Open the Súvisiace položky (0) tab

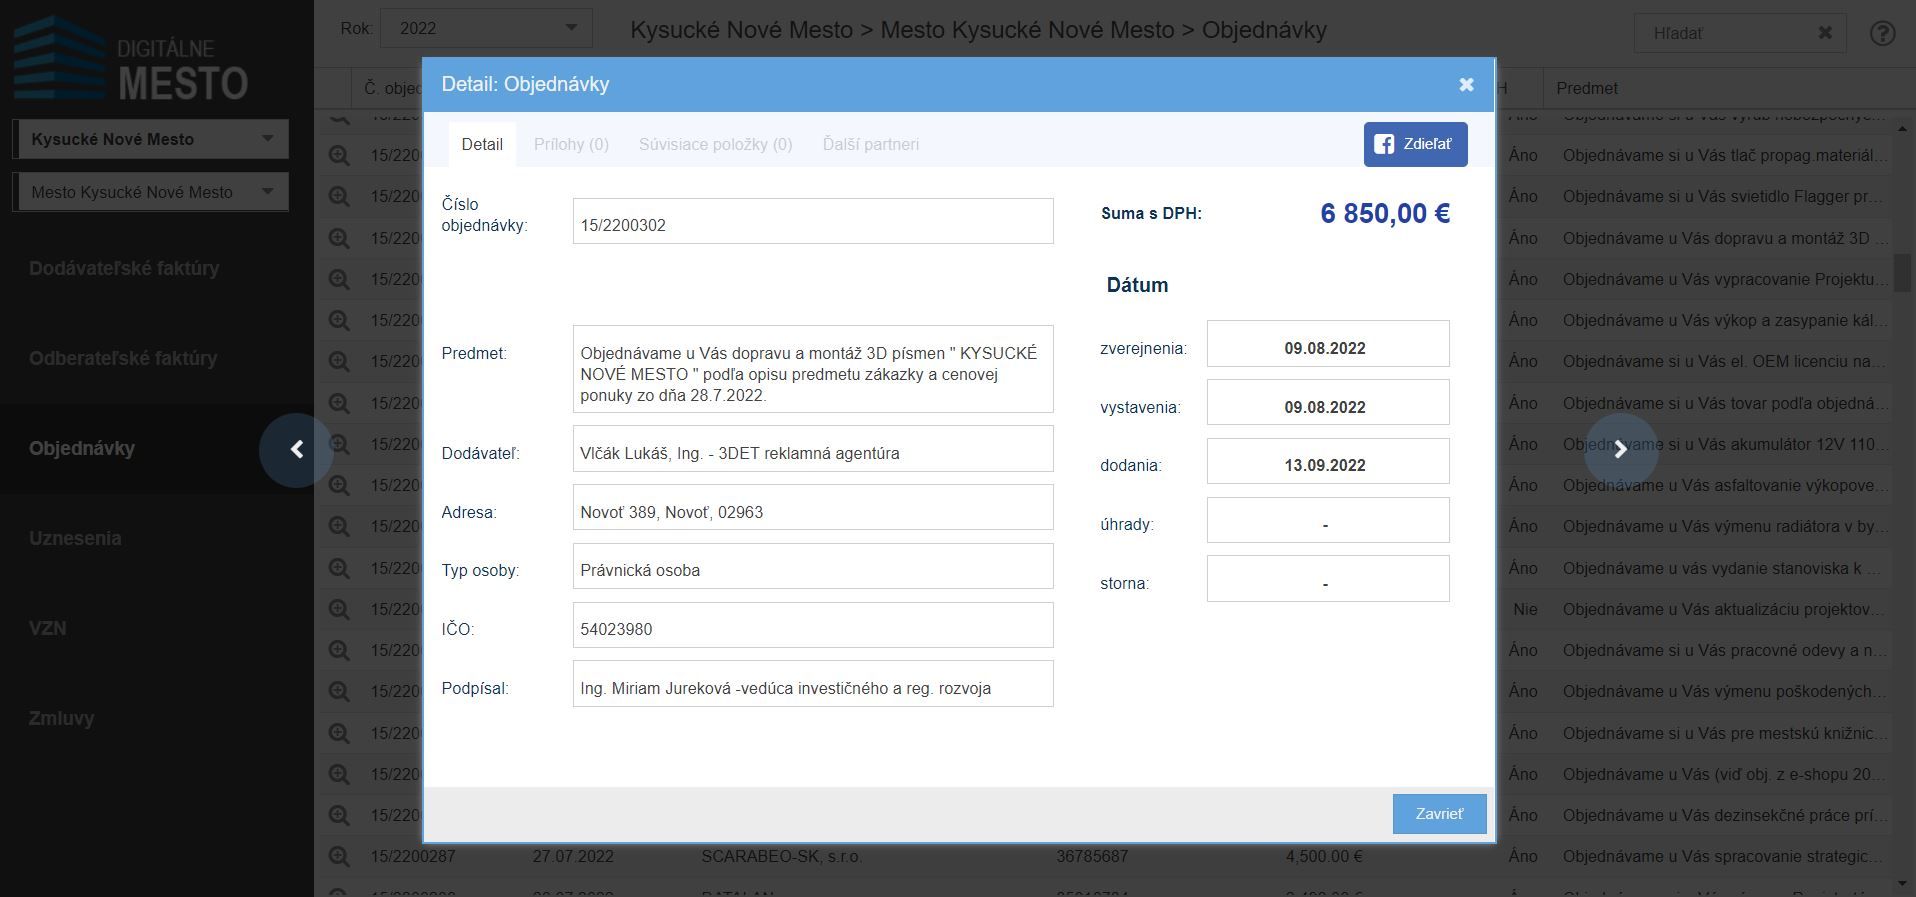[716, 144]
